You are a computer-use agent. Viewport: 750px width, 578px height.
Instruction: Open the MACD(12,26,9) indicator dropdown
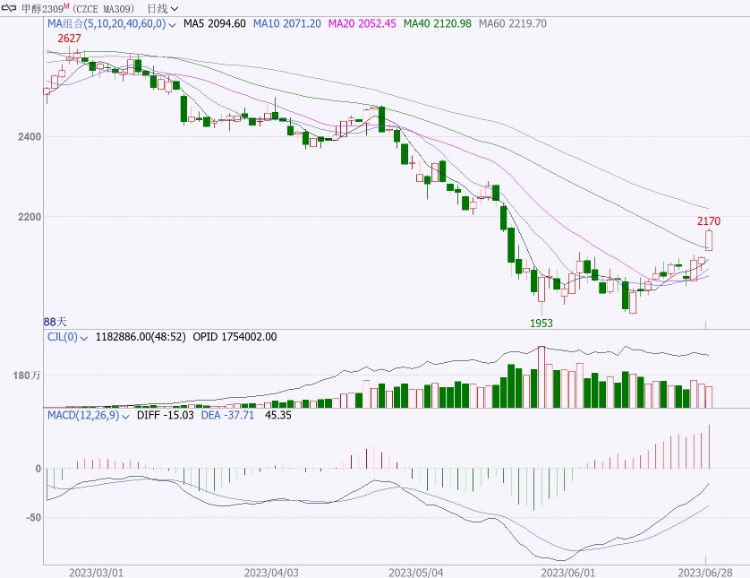click(x=126, y=416)
